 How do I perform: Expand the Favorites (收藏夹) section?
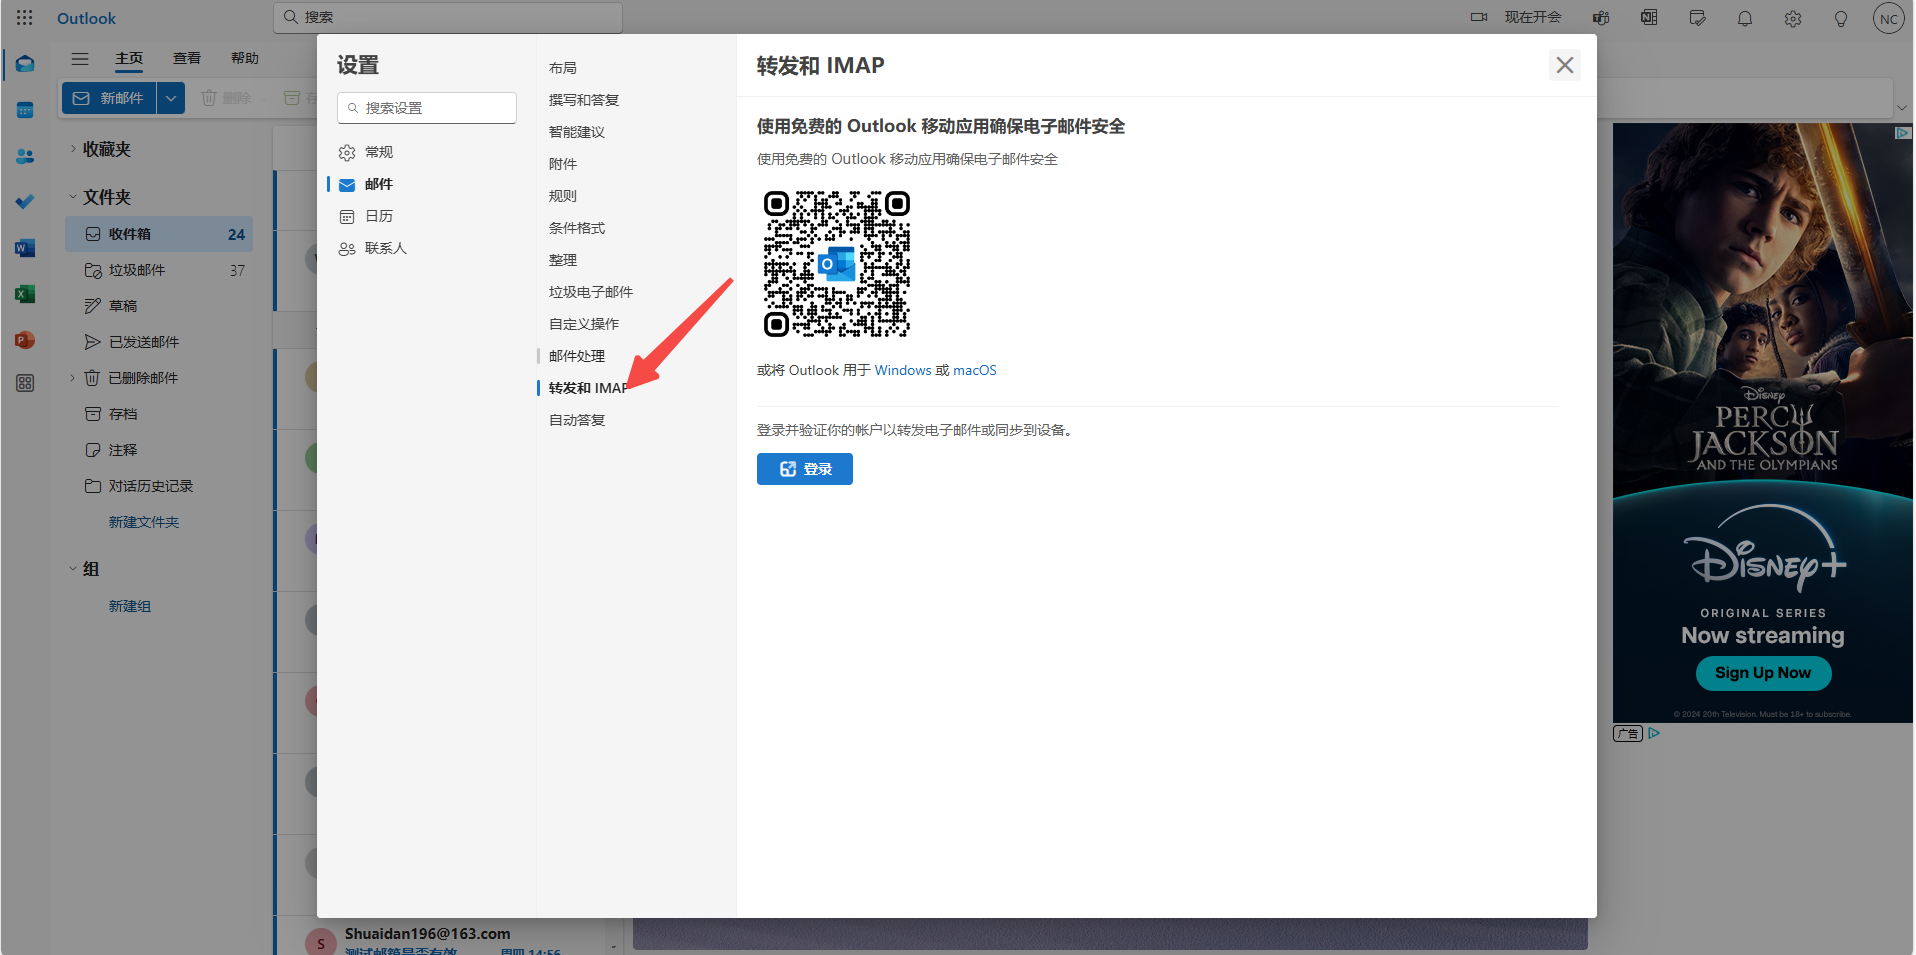[x=73, y=149]
